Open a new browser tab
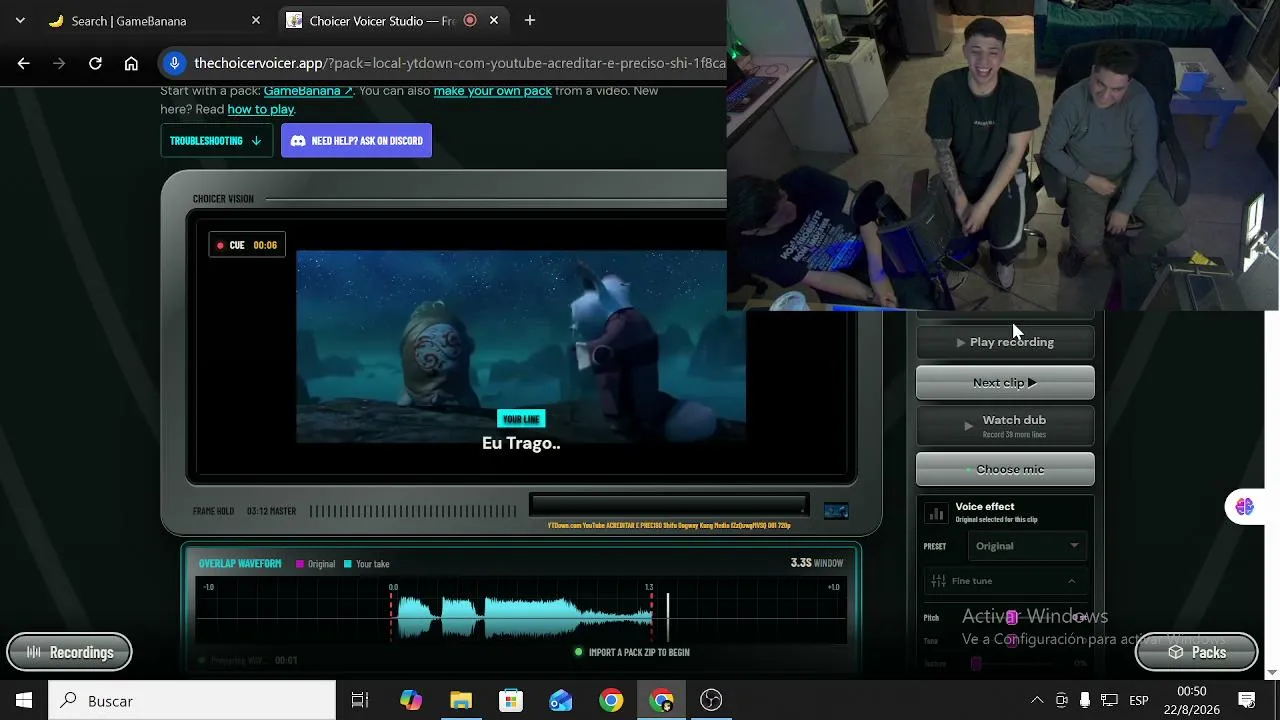 pyautogui.click(x=530, y=21)
